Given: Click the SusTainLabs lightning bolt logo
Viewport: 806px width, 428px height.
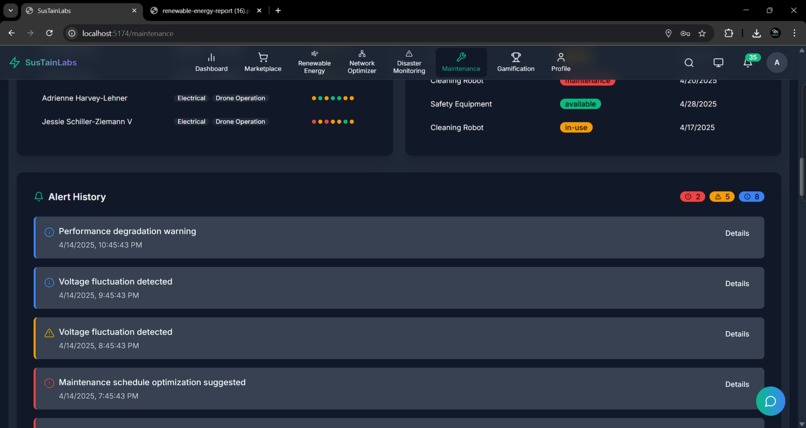Looking at the screenshot, I should pyautogui.click(x=14, y=63).
